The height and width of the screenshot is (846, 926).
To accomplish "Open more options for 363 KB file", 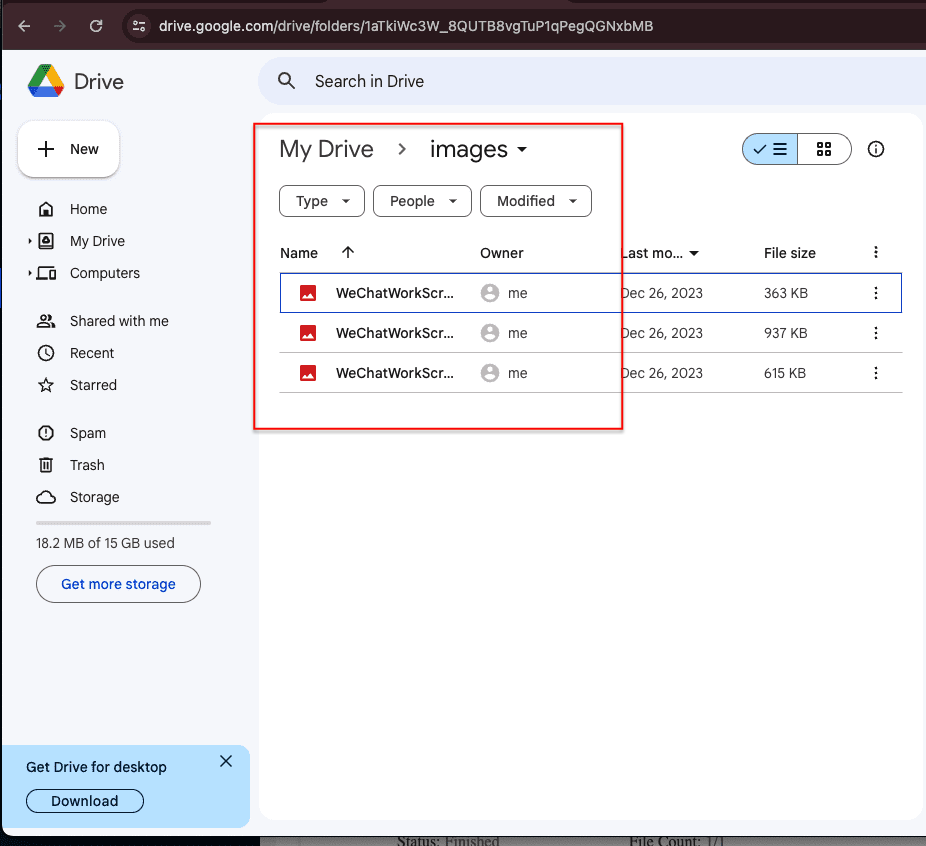I will 876,293.
